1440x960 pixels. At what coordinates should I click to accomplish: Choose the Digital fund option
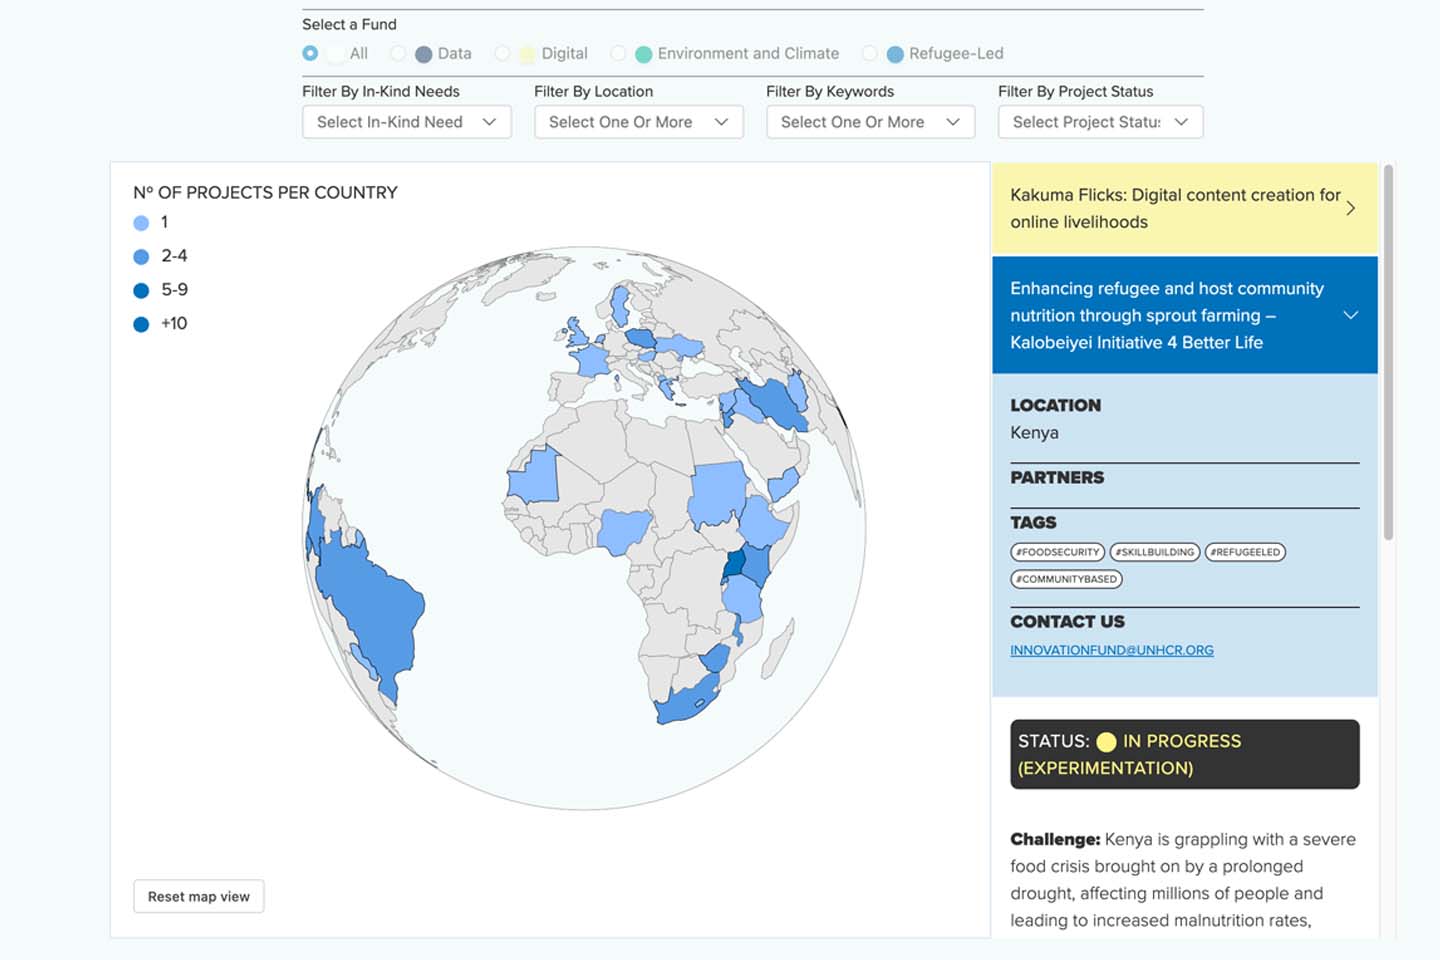(x=502, y=53)
